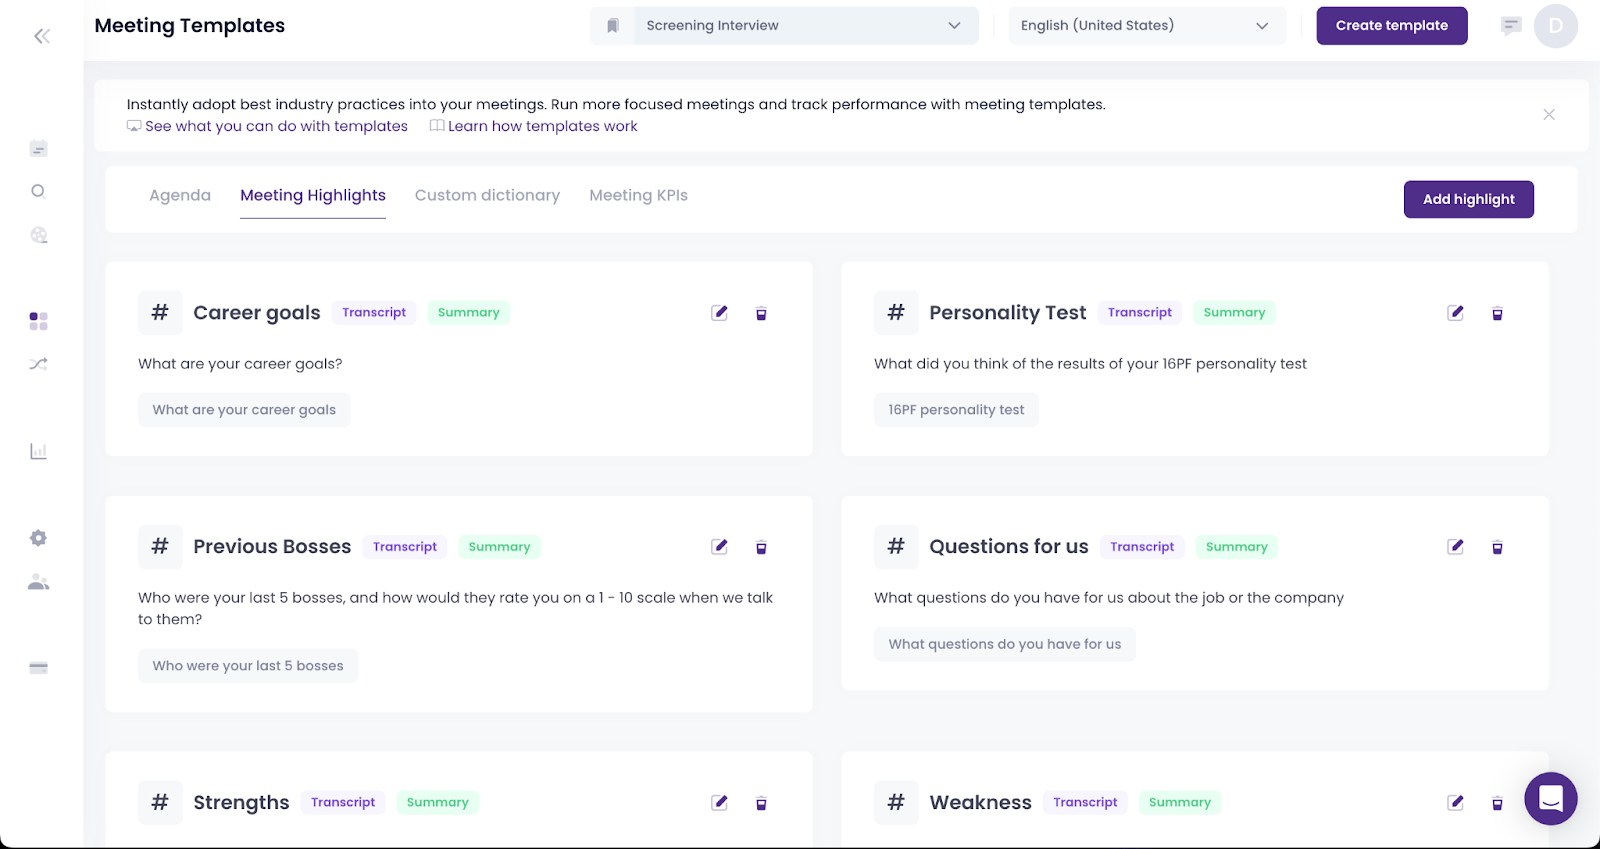The image size is (1600, 849).
Task: Click edit icon for Previous Bosses
Action: point(719,547)
